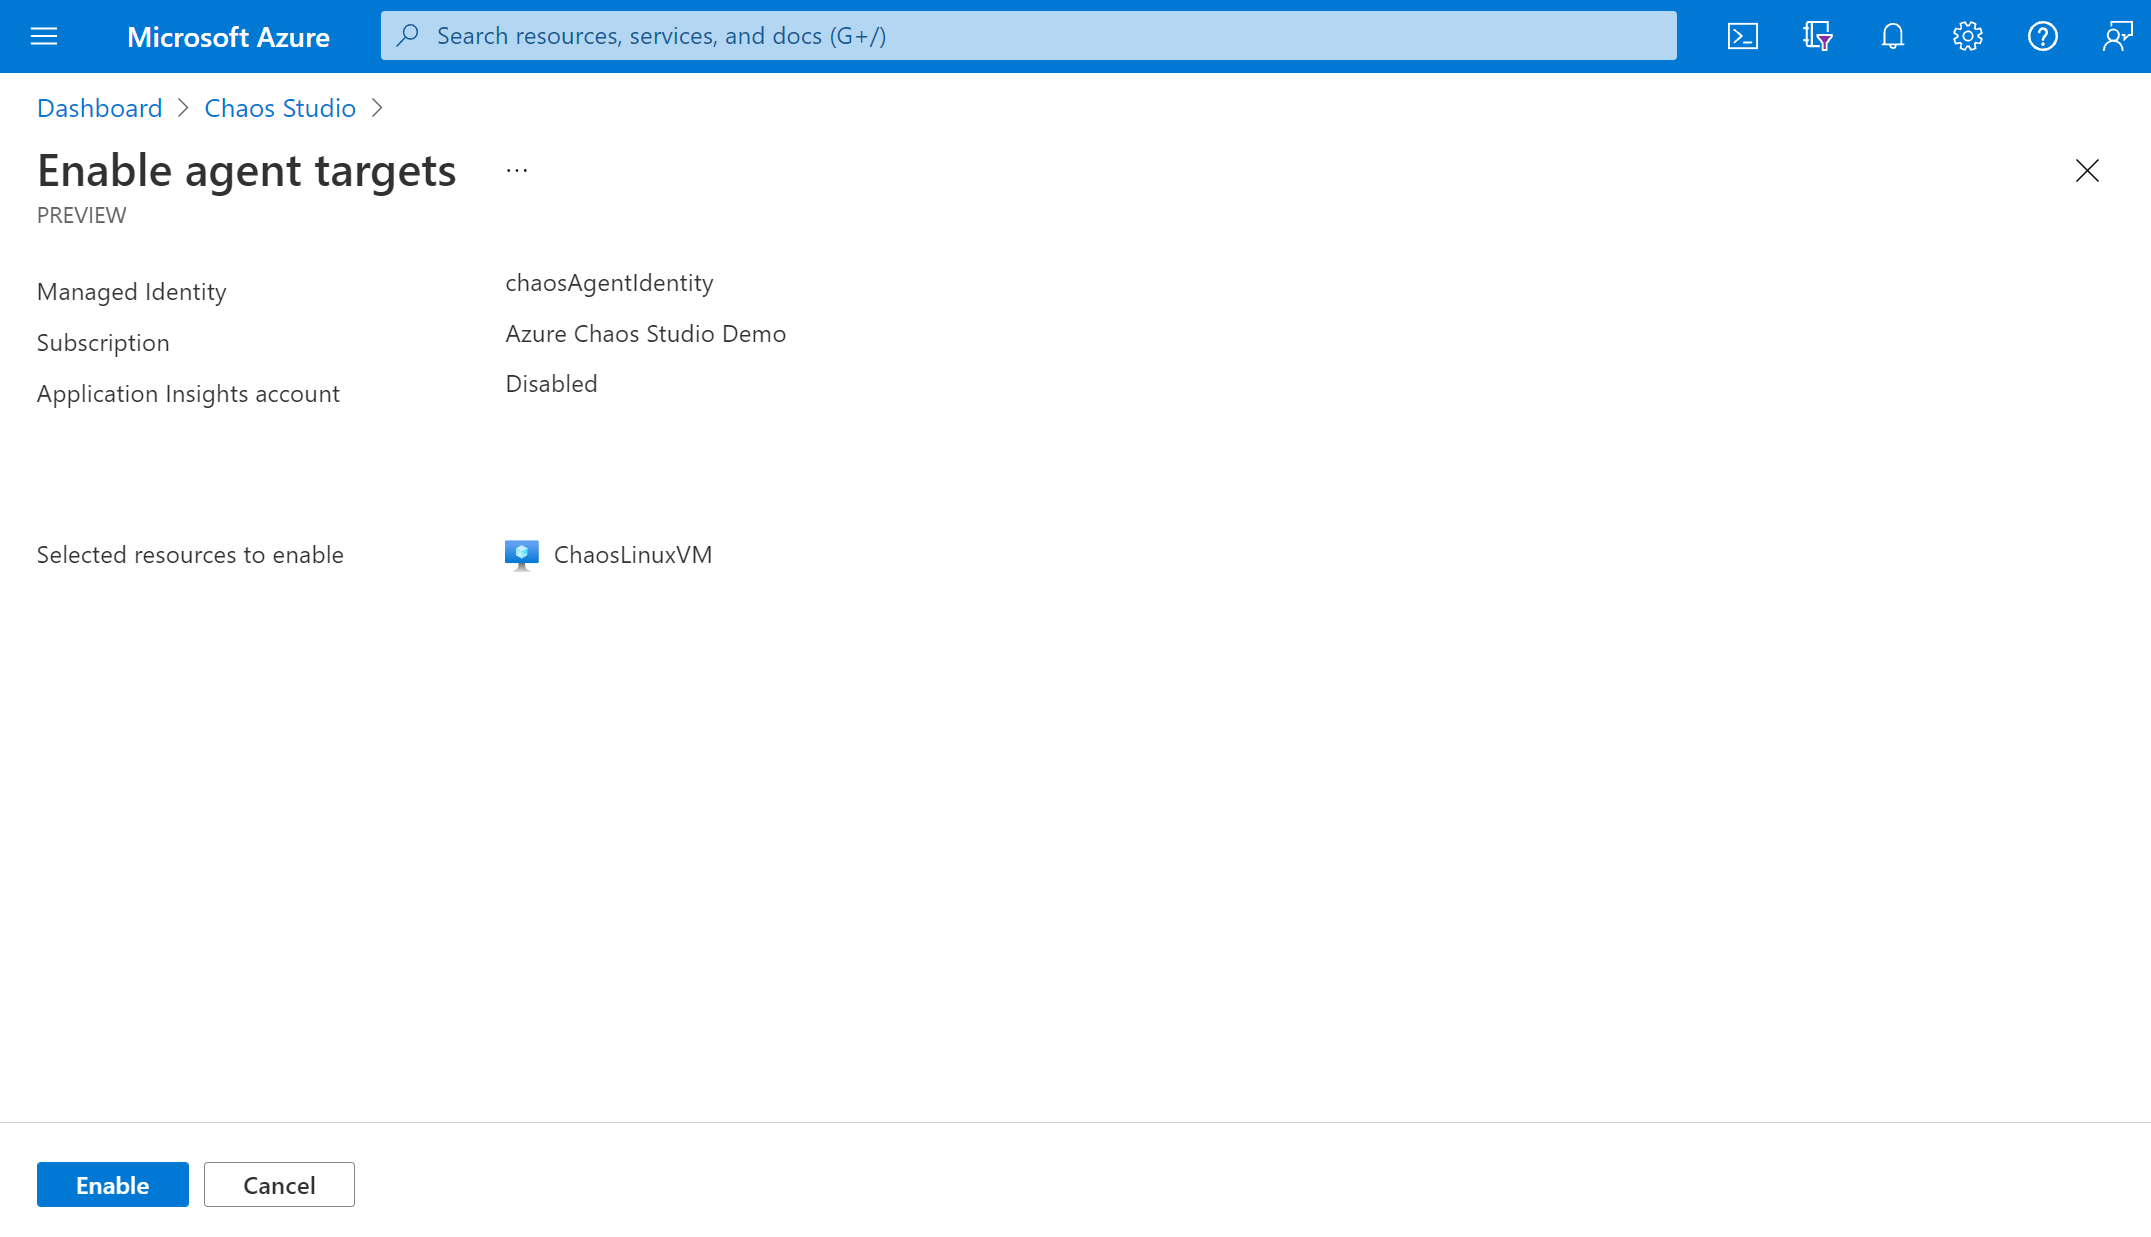Click the Azure settings gear icon

click(1968, 35)
